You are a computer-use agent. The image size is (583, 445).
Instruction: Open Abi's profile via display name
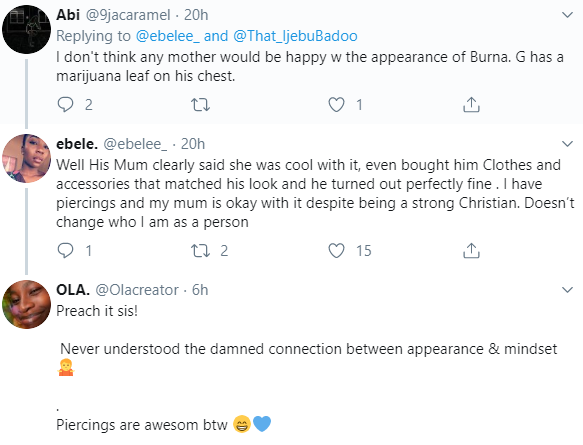pos(68,15)
